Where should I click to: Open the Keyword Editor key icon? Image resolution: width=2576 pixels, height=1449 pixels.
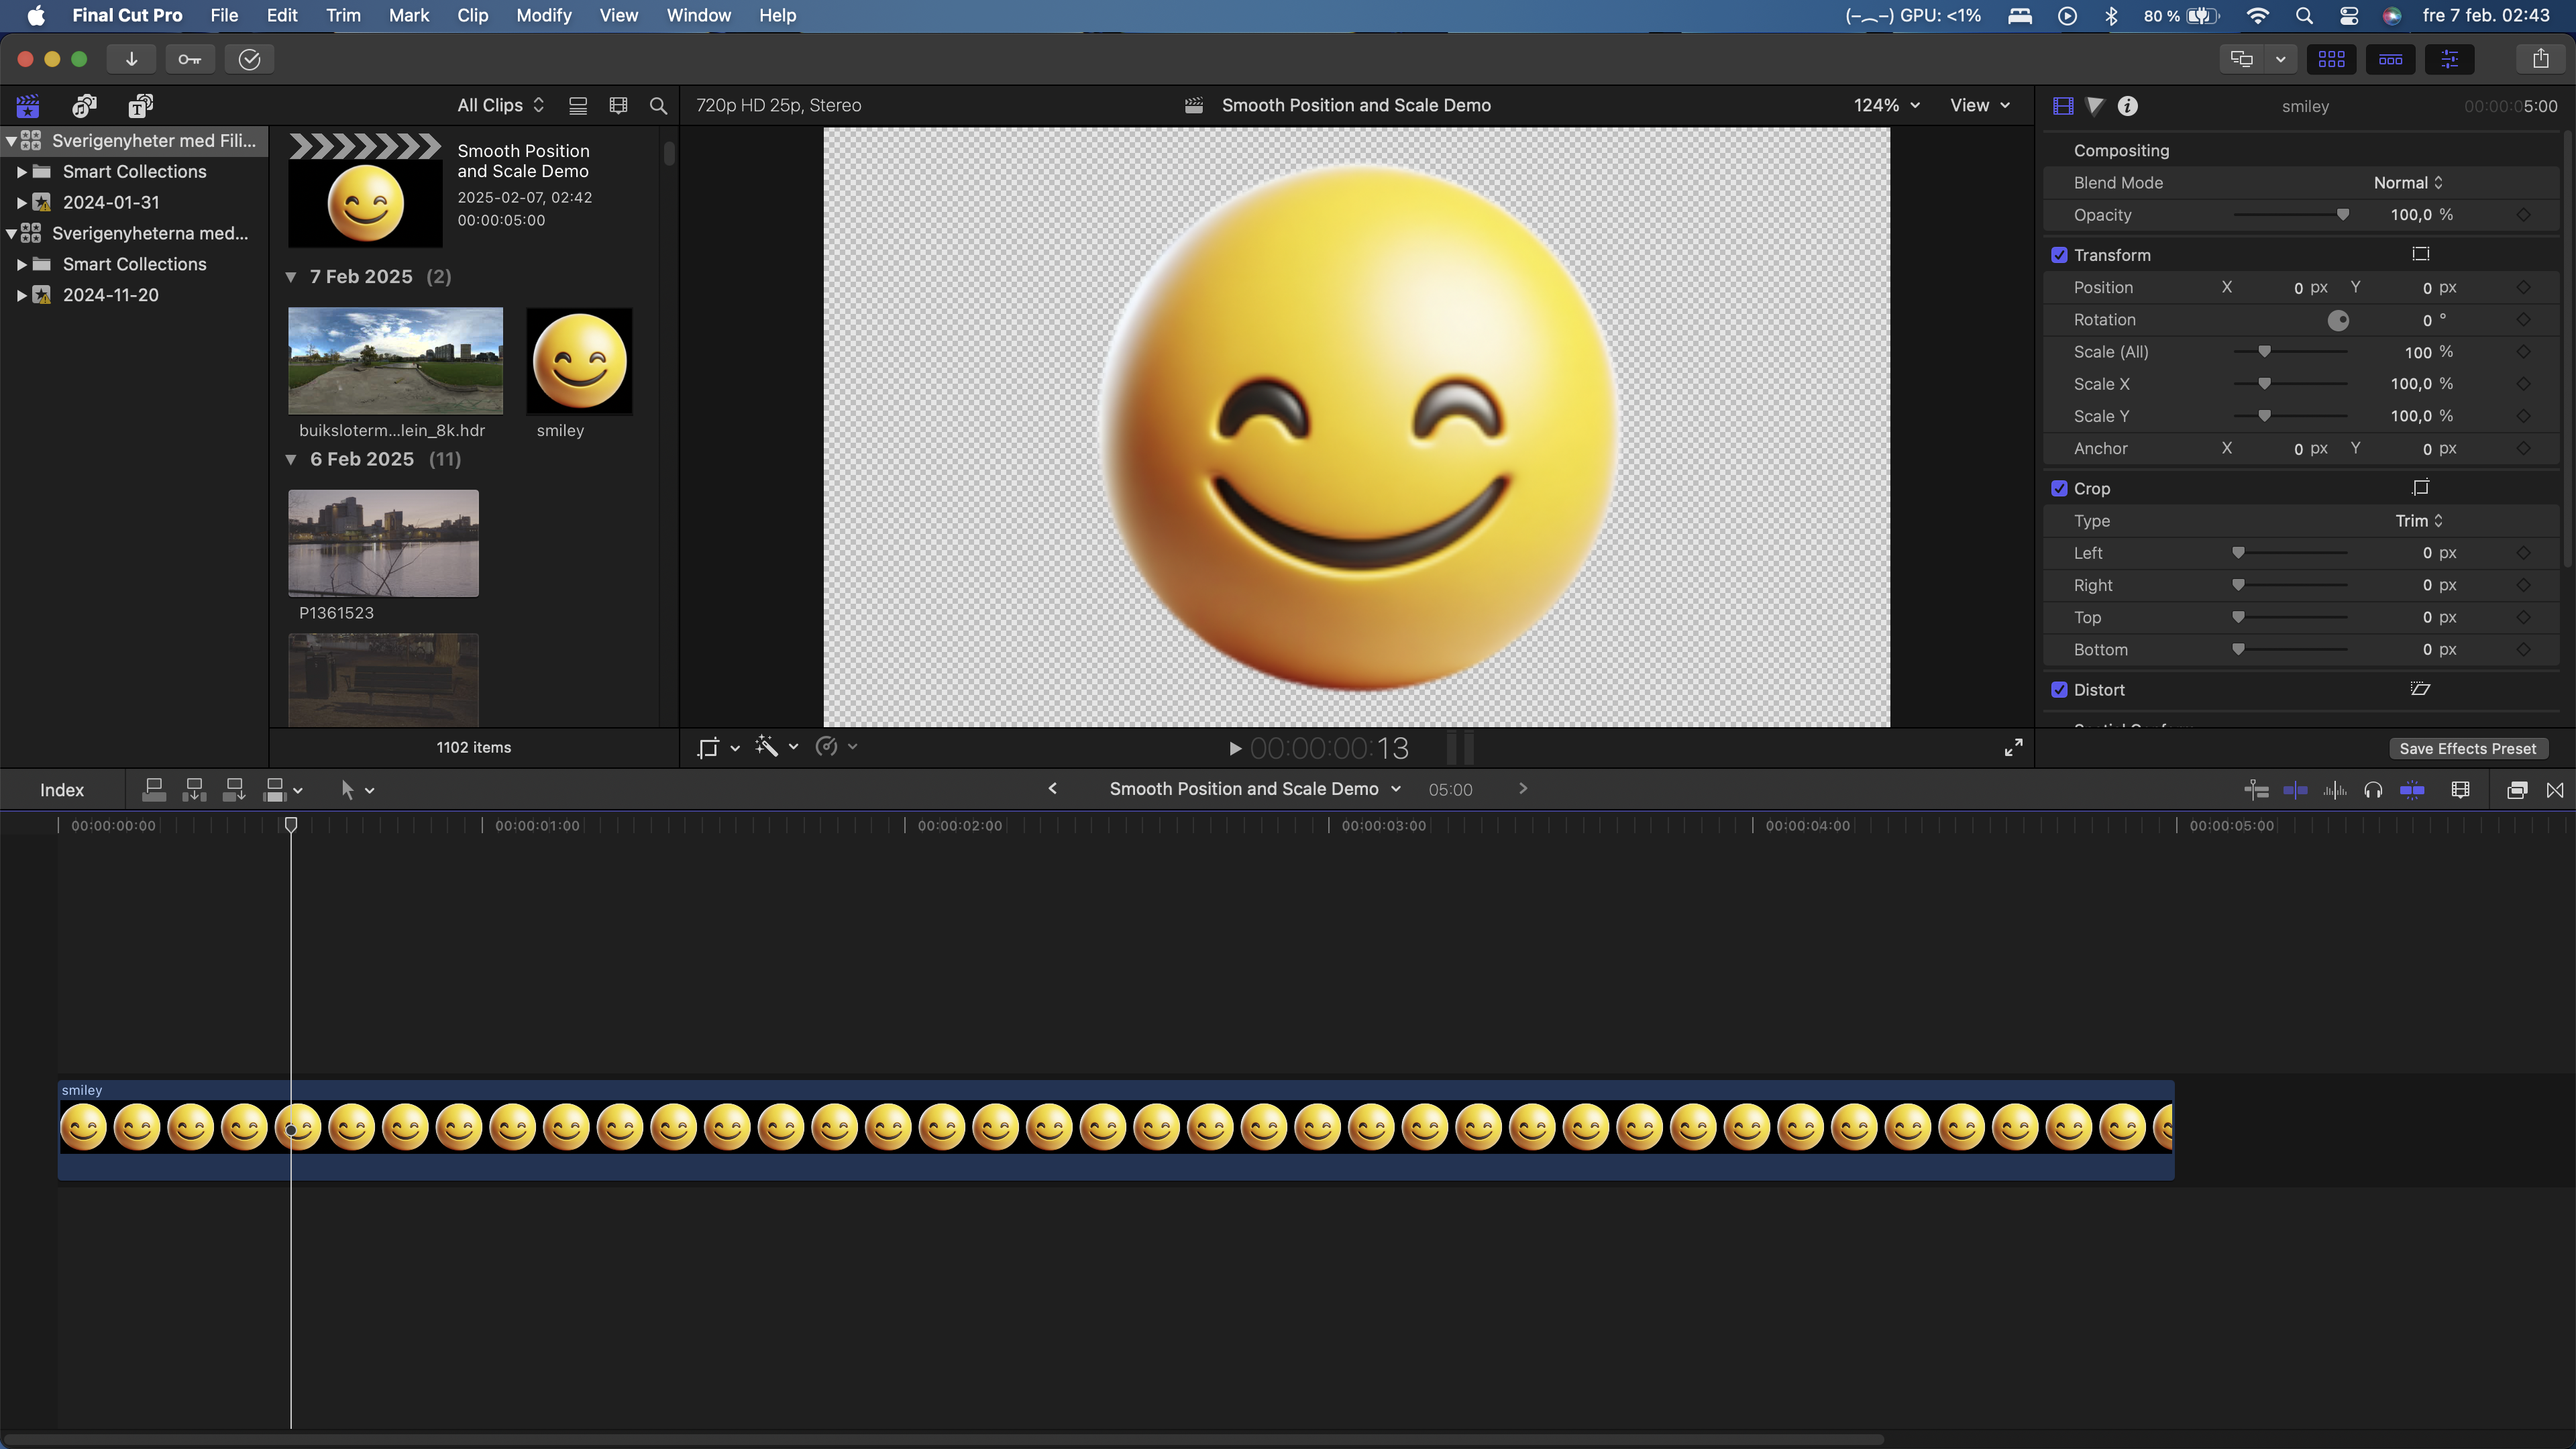point(189,59)
